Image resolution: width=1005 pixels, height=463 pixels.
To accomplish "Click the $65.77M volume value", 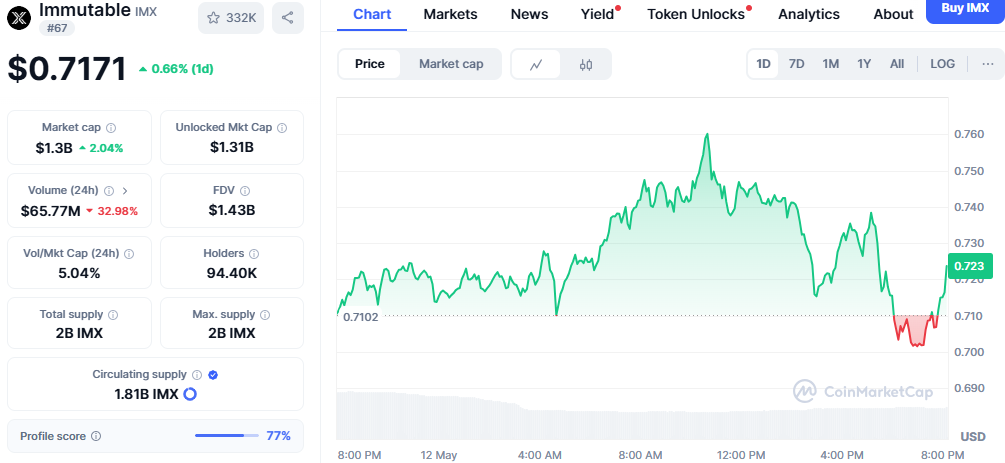I will point(50,210).
